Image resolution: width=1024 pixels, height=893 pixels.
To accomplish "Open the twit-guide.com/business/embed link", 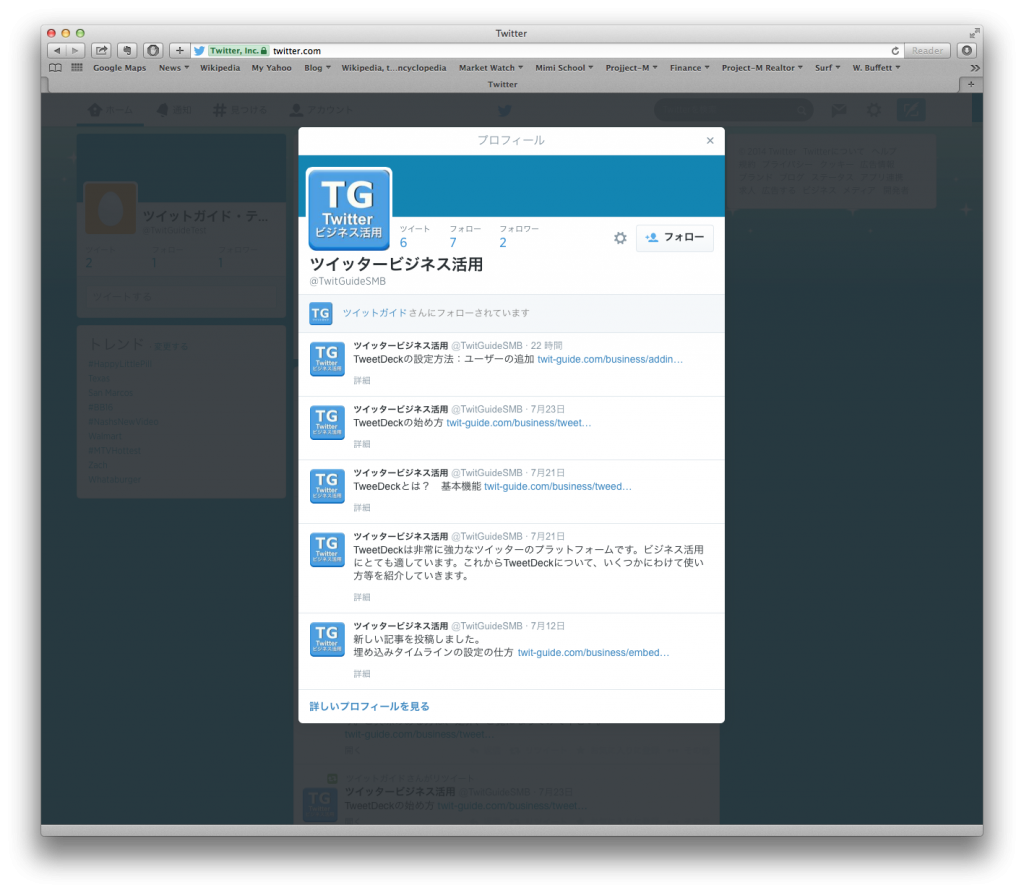I will (593, 653).
